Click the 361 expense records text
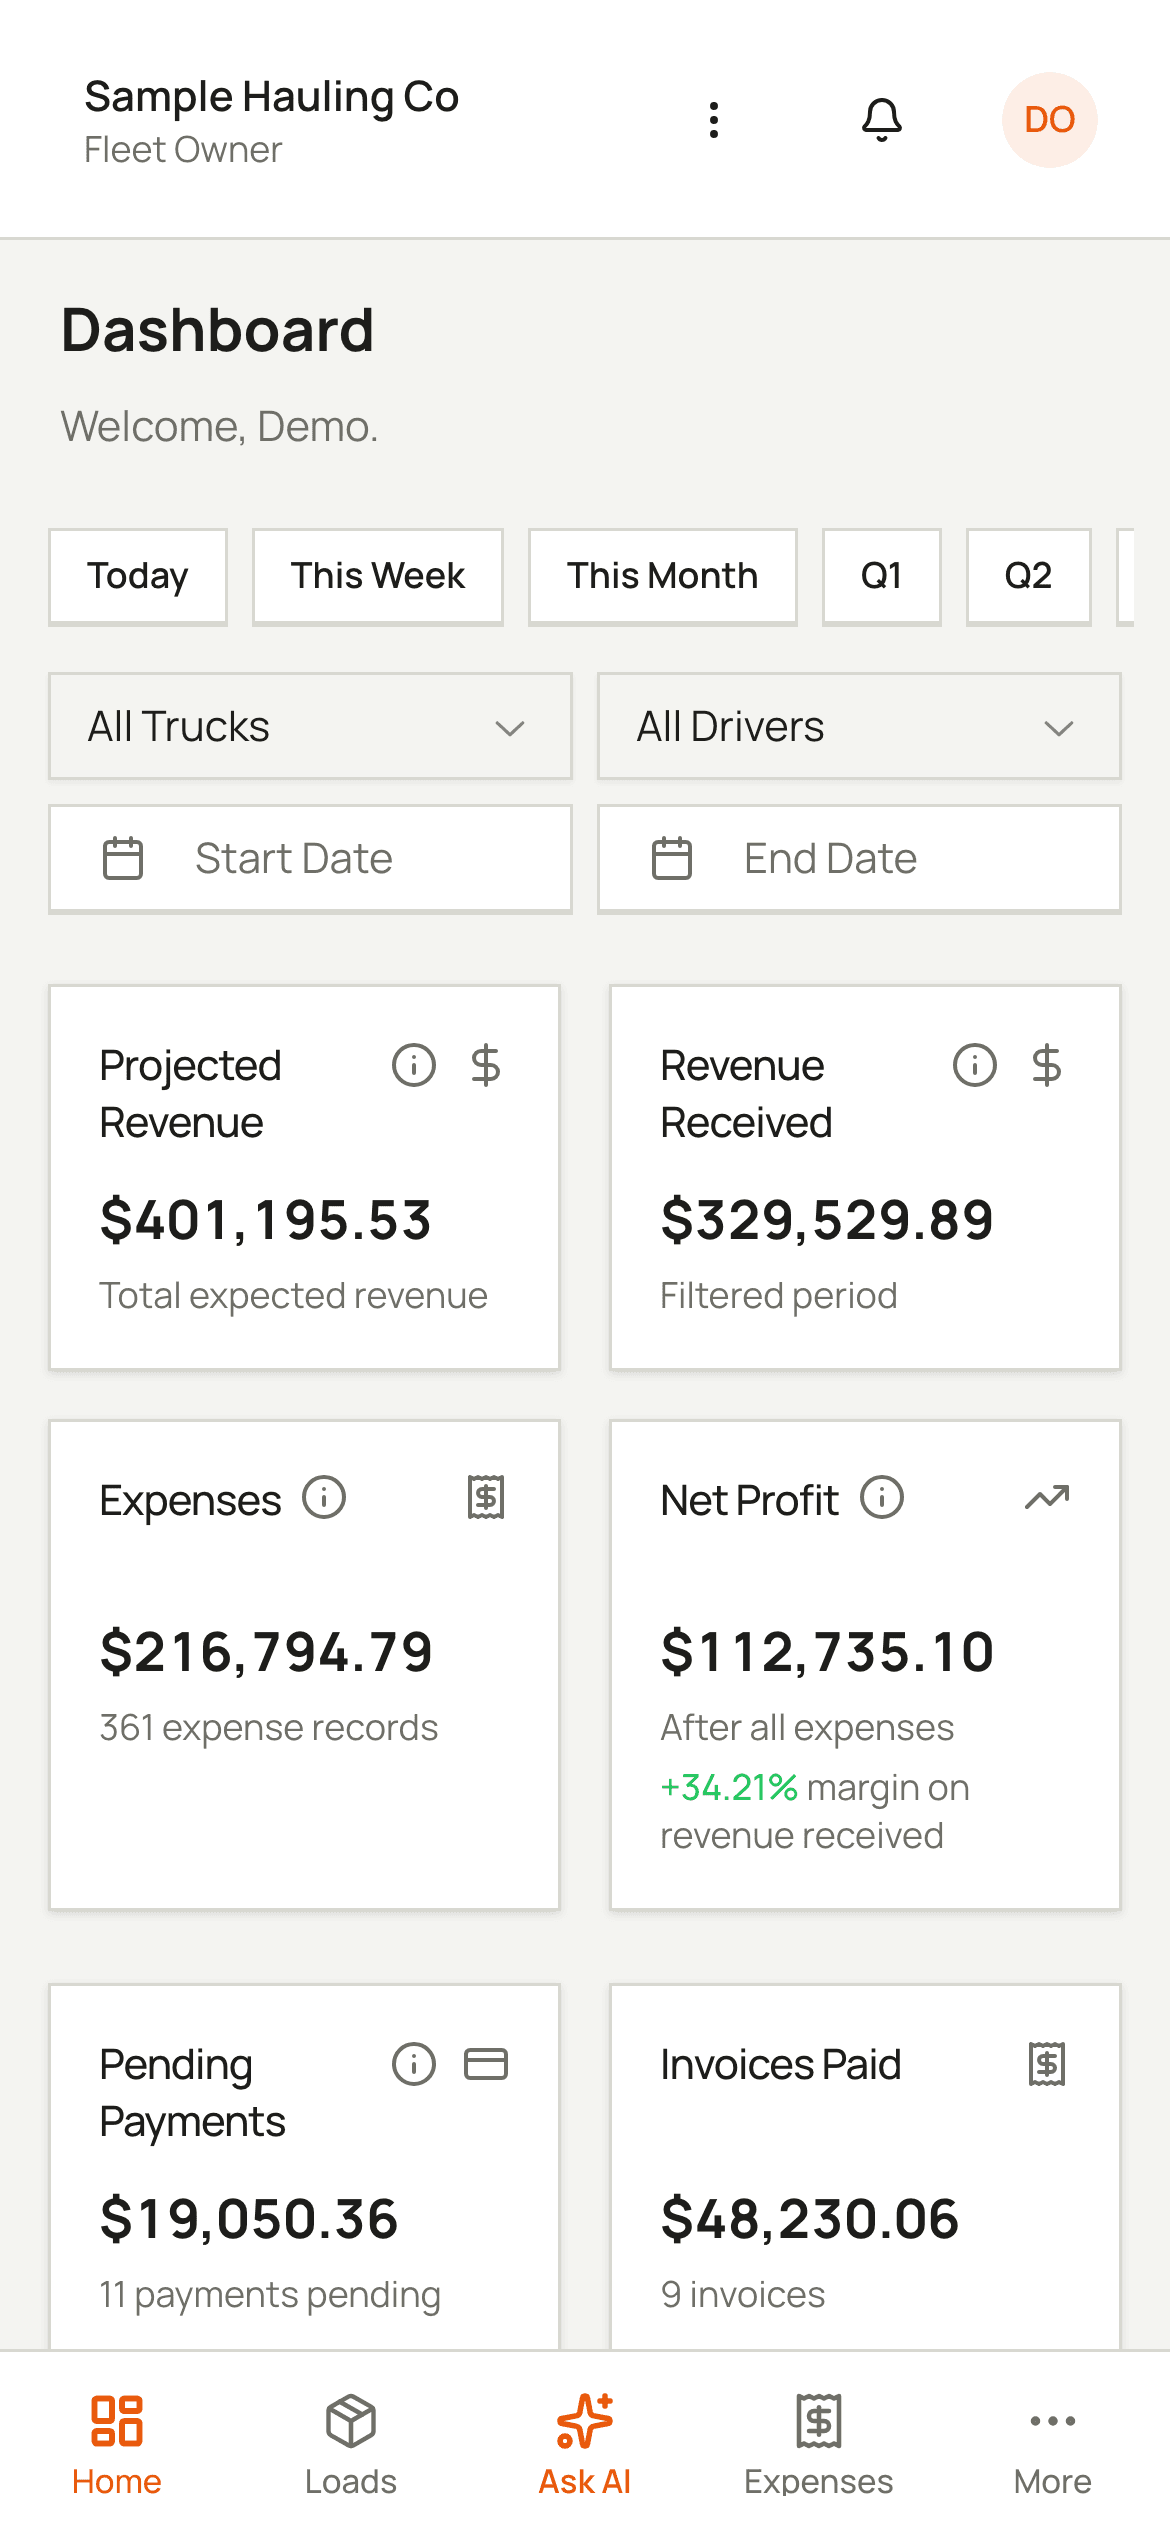Image resolution: width=1170 pixels, height=2532 pixels. [x=268, y=1728]
